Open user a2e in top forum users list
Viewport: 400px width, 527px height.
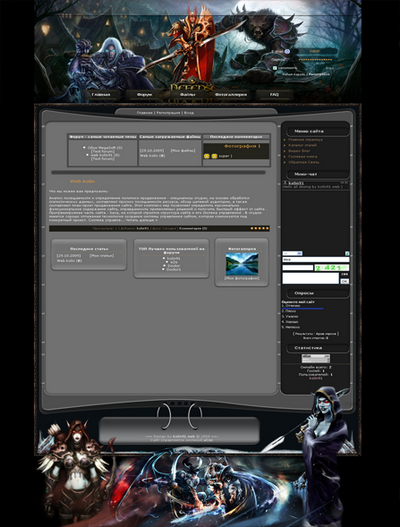tap(173, 262)
